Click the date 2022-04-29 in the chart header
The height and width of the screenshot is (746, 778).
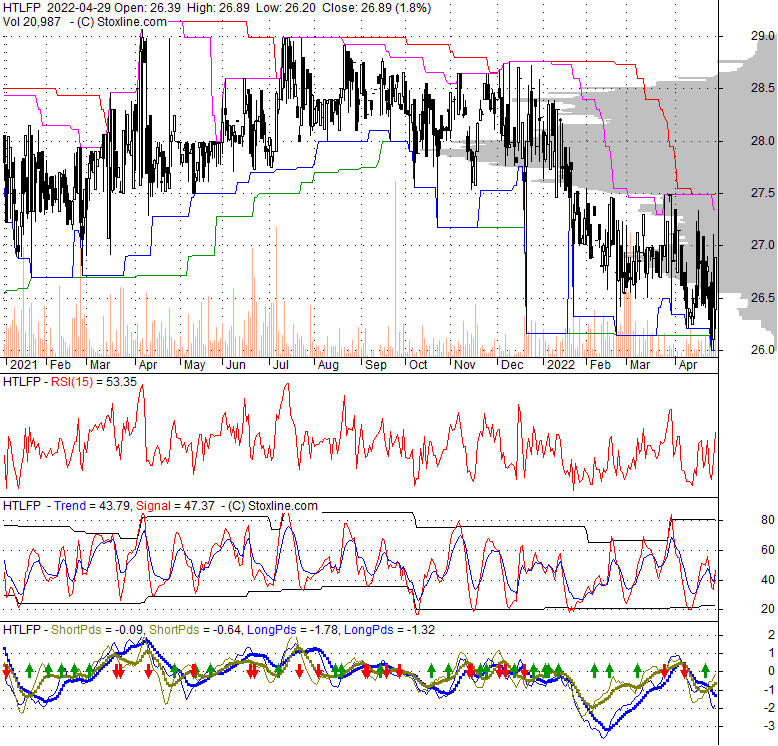(x=77, y=8)
